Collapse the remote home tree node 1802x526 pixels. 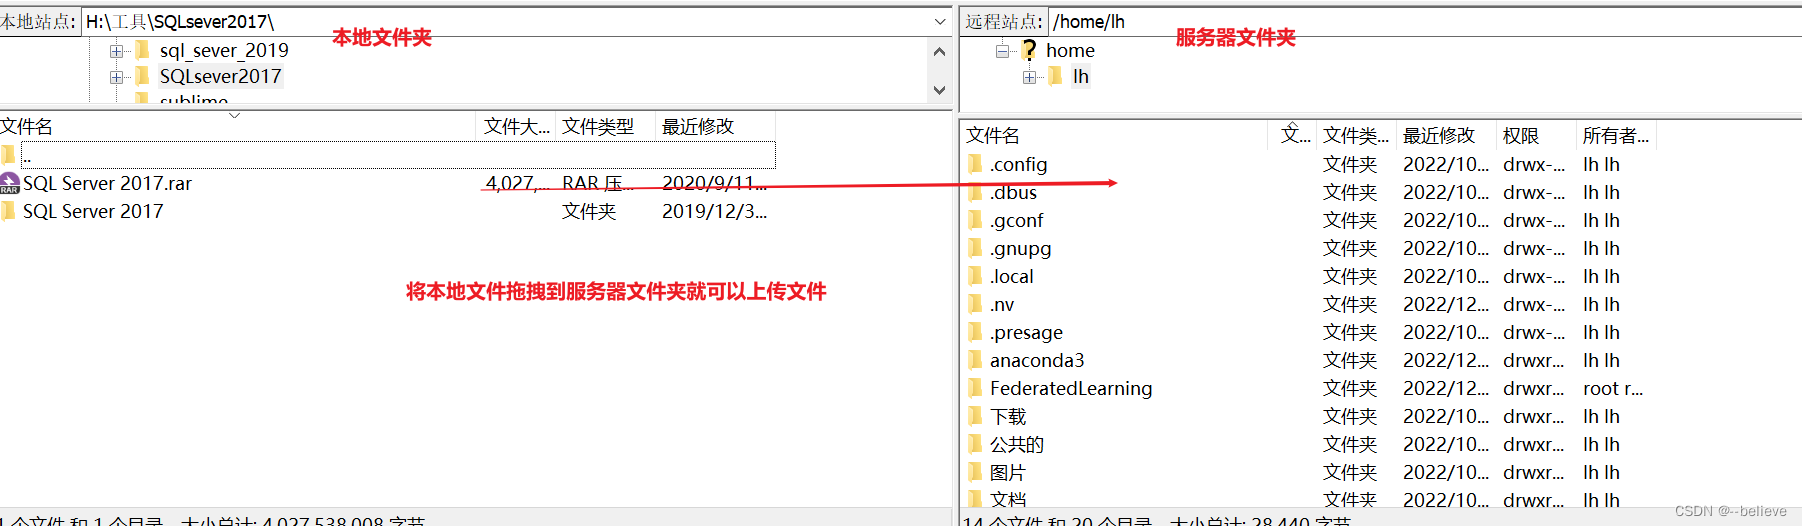click(x=1002, y=51)
